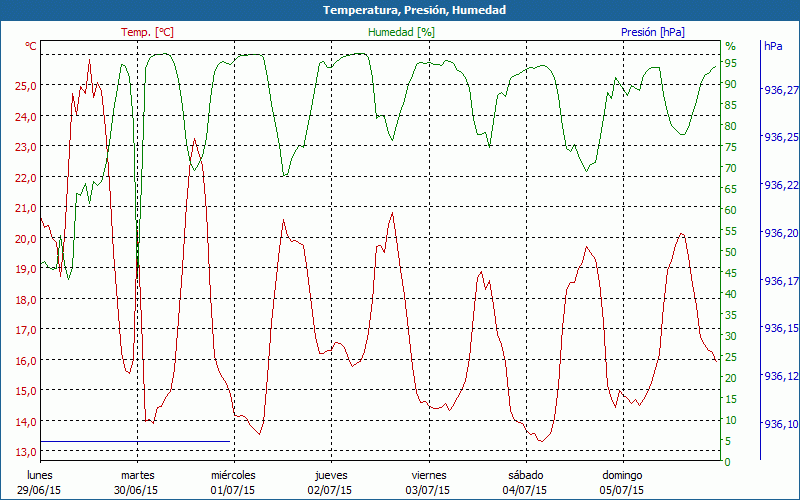Click the green '%' axis unit label
The image size is (800, 500).
(730, 46)
